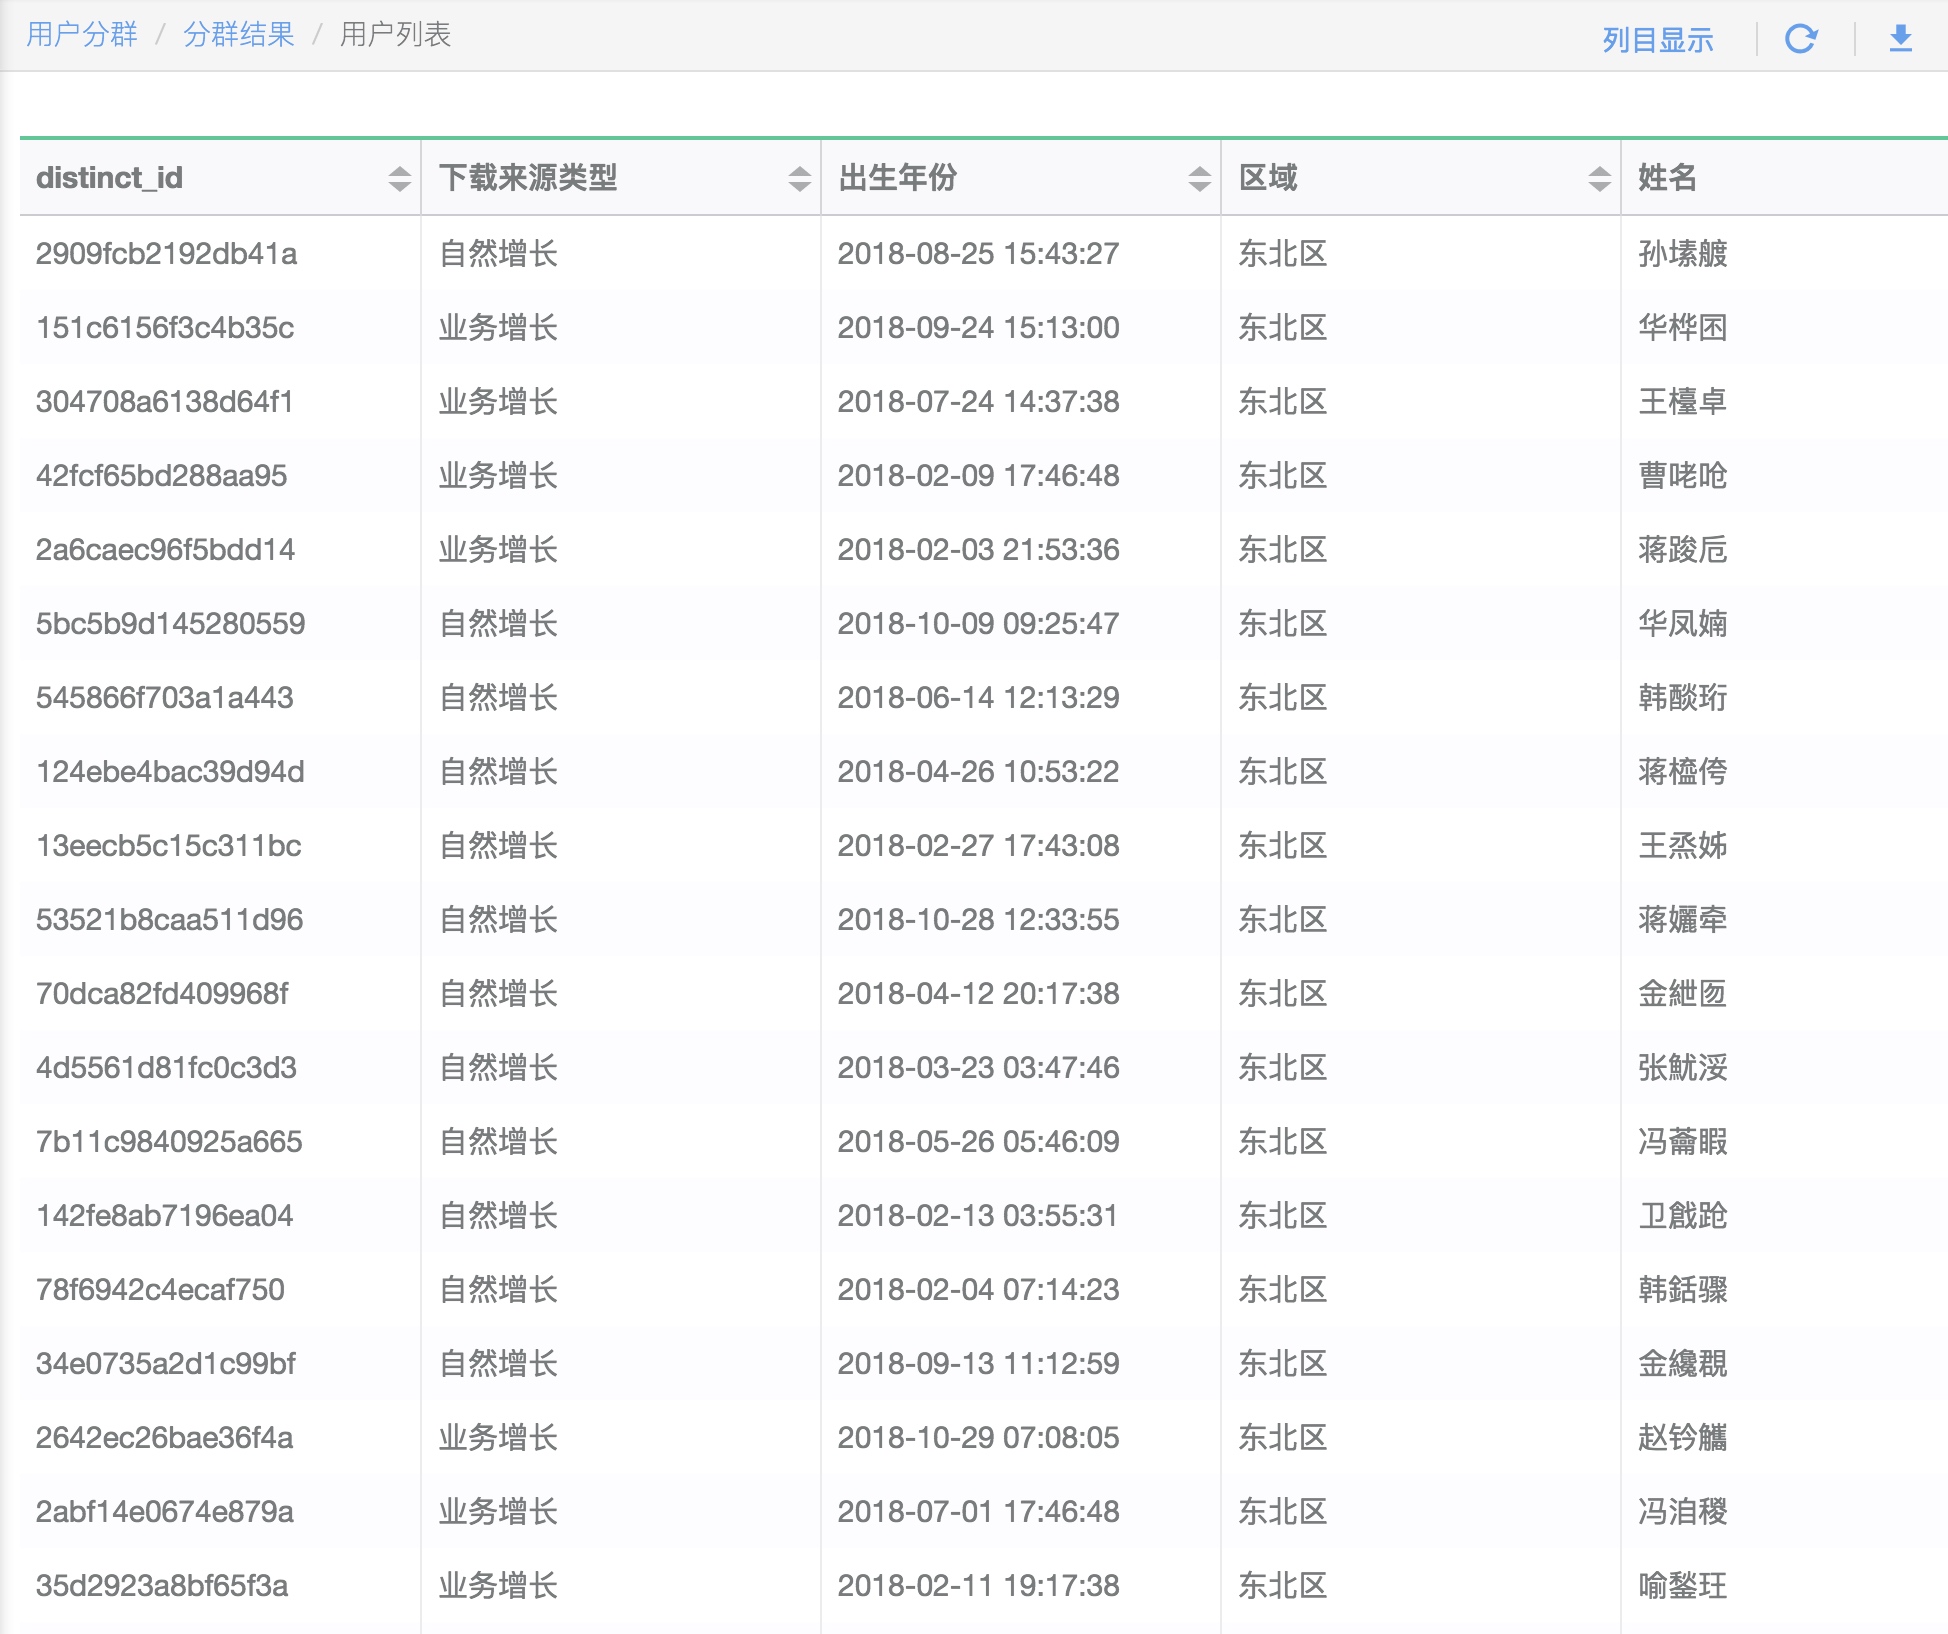Select user id 142fe8ab7196ea04
Screen dimensions: 1948x1634
coord(165,1216)
